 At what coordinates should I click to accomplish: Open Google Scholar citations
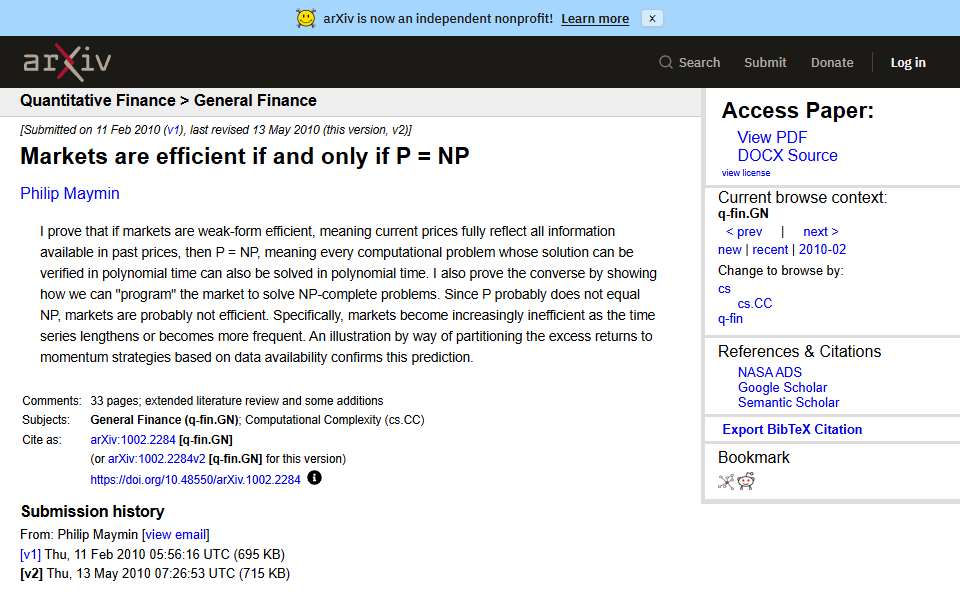coord(782,388)
